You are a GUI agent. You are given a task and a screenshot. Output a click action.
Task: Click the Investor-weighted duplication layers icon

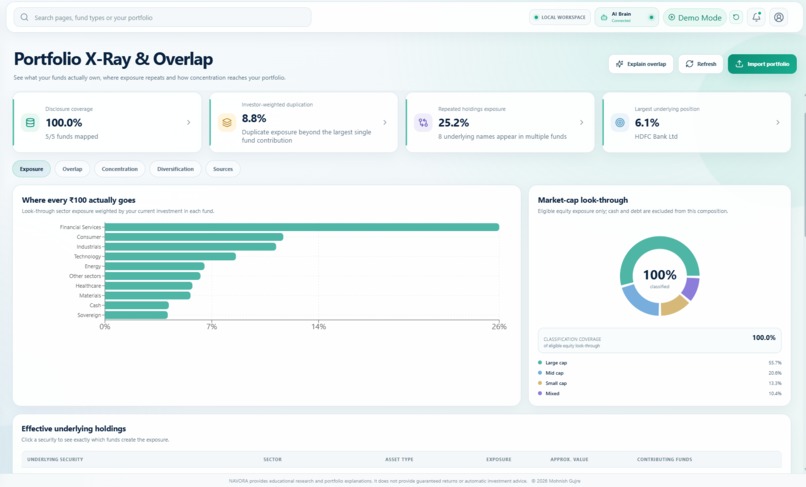227,122
